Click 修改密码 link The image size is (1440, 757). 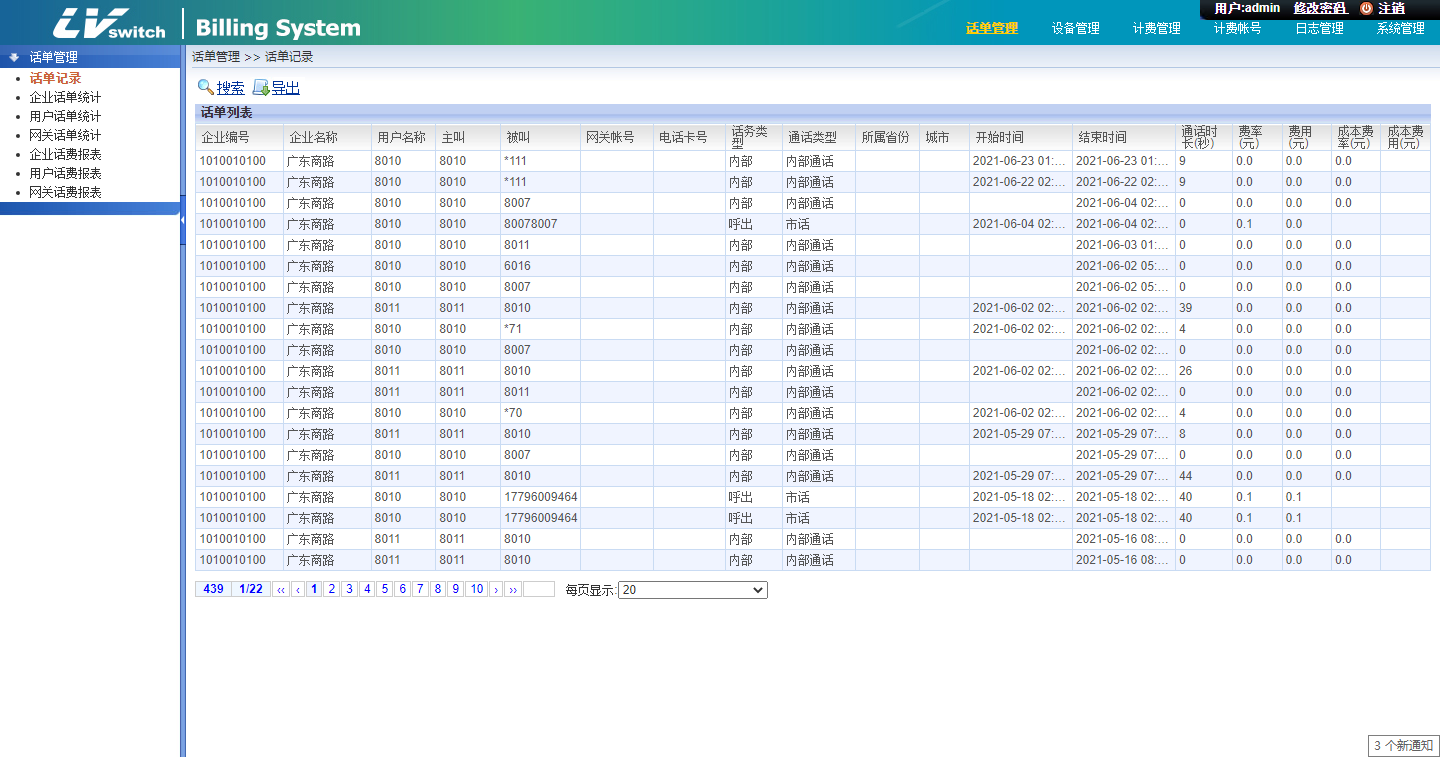(1320, 8)
